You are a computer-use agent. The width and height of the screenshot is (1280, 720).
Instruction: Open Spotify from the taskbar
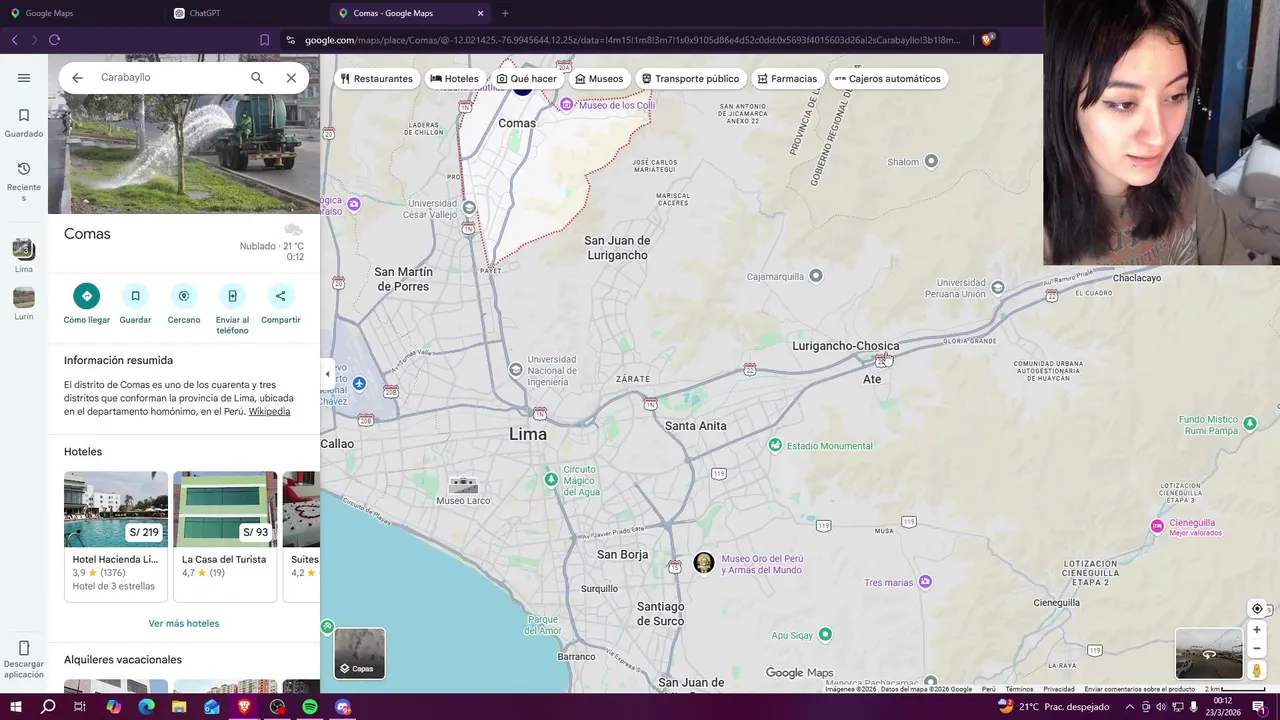pyautogui.click(x=310, y=707)
